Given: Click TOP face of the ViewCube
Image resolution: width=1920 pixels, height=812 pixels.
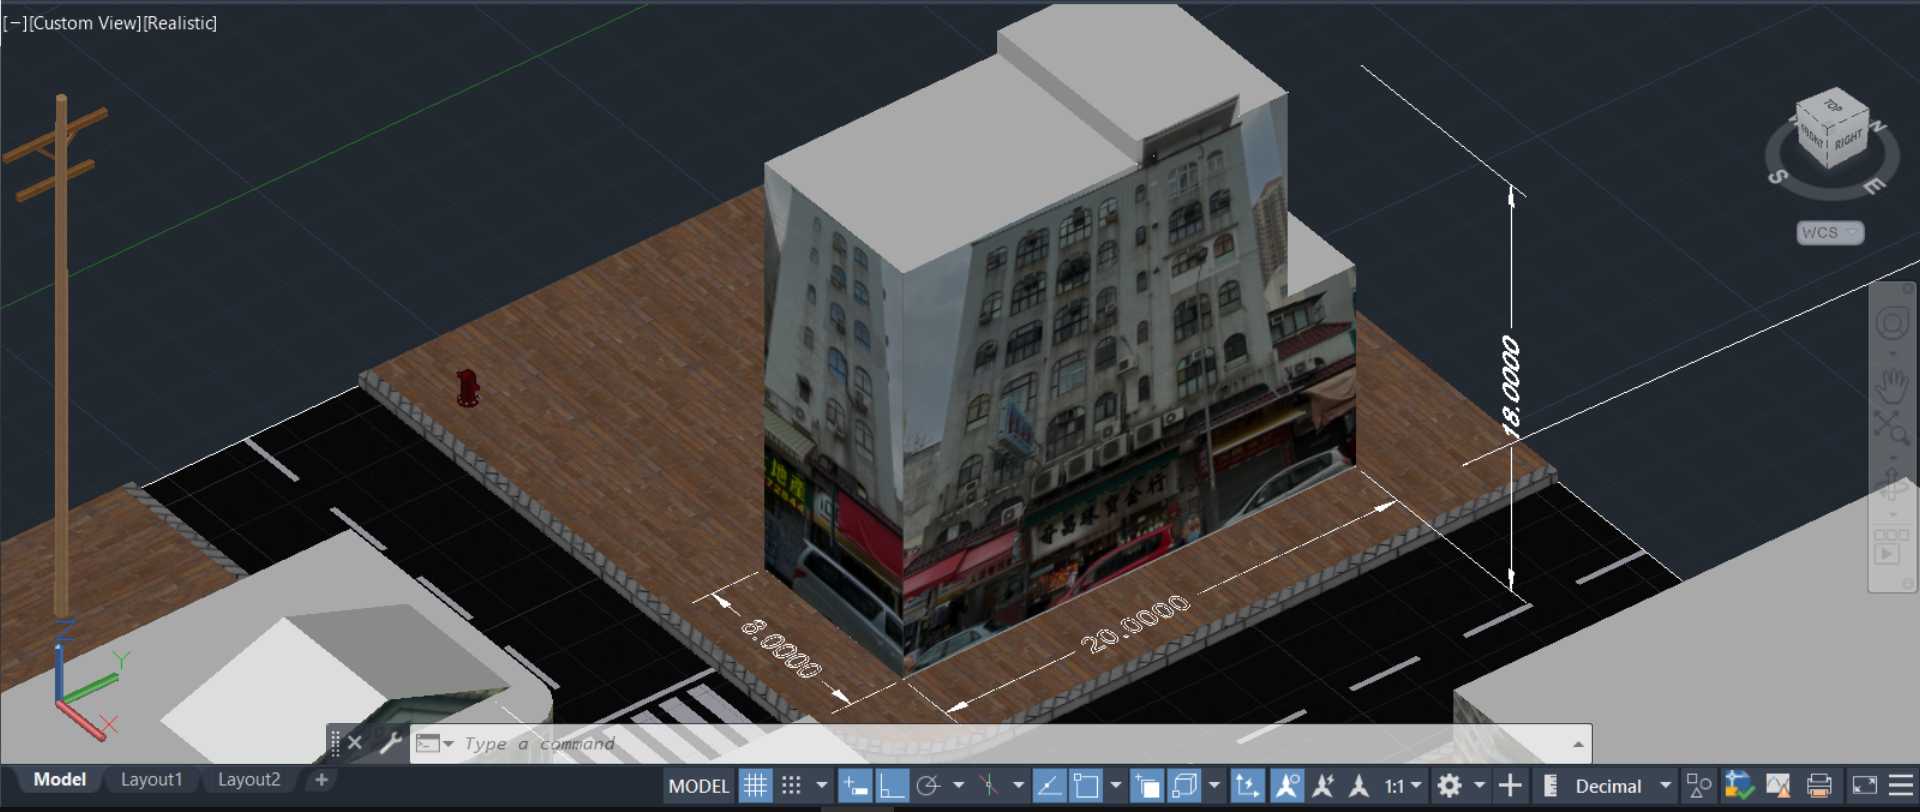Looking at the screenshot, I should [x=1833, y=105].
